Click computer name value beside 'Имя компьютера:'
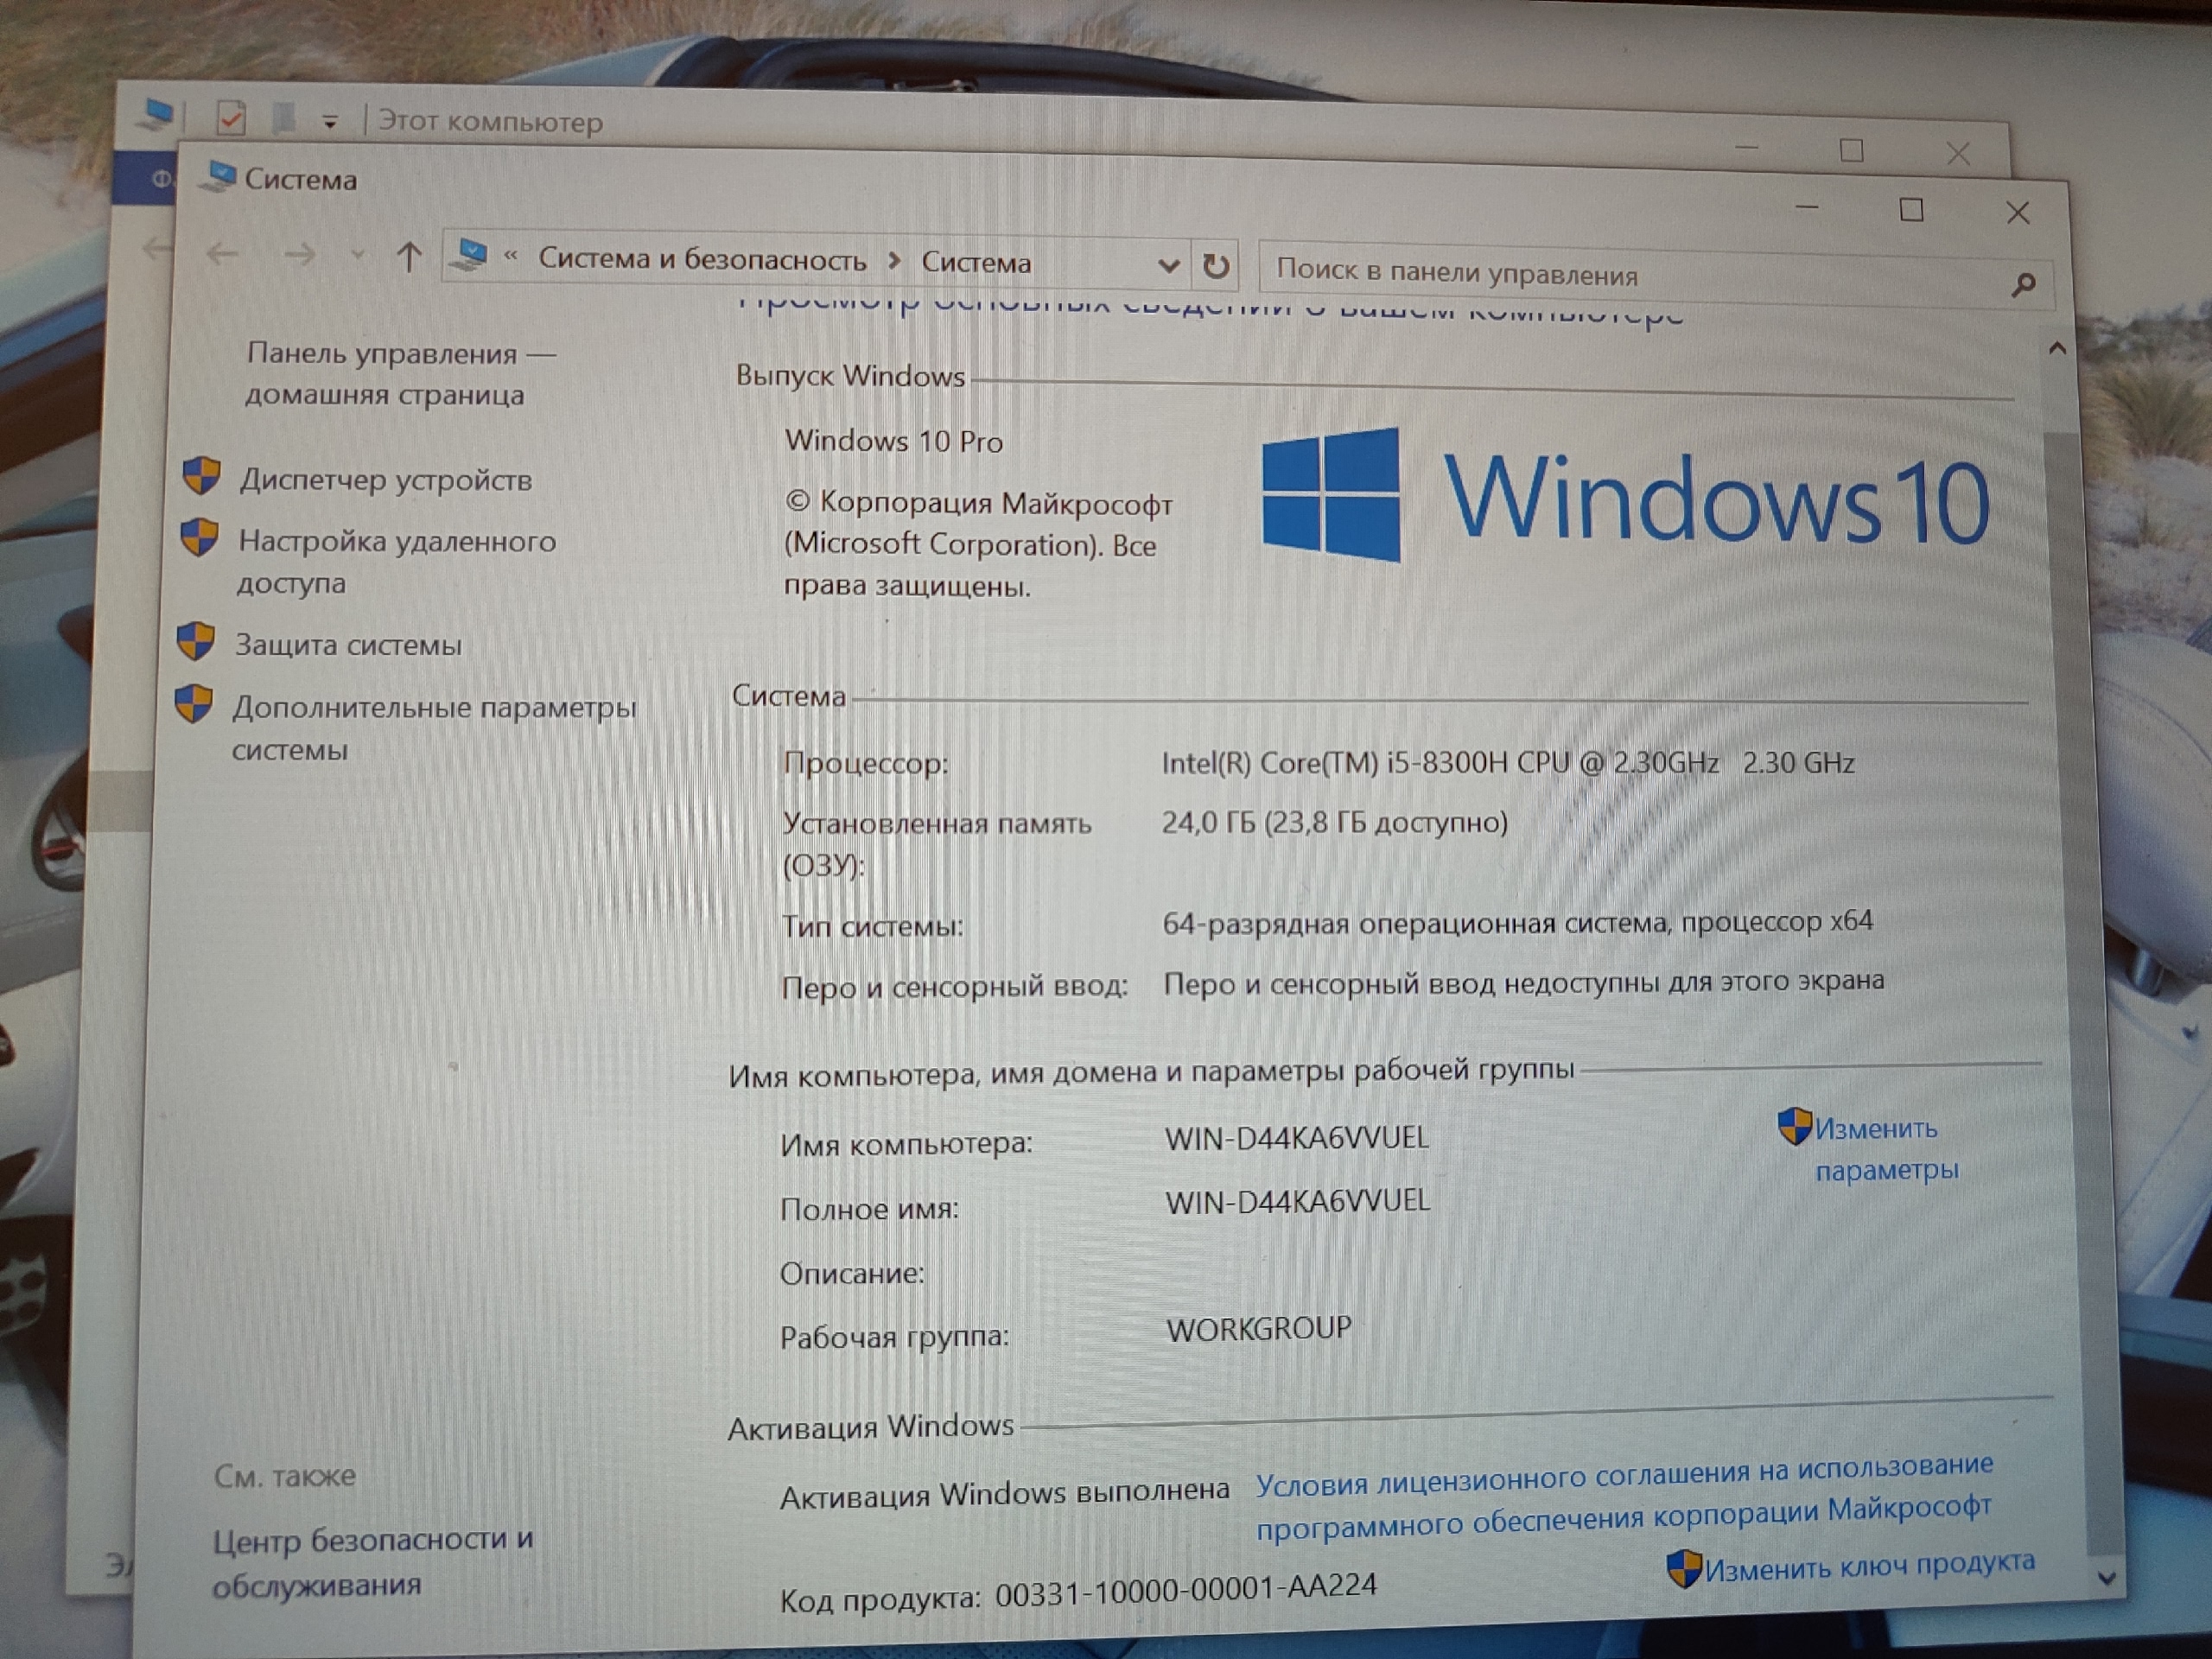 click(x=1297, y=1139)
